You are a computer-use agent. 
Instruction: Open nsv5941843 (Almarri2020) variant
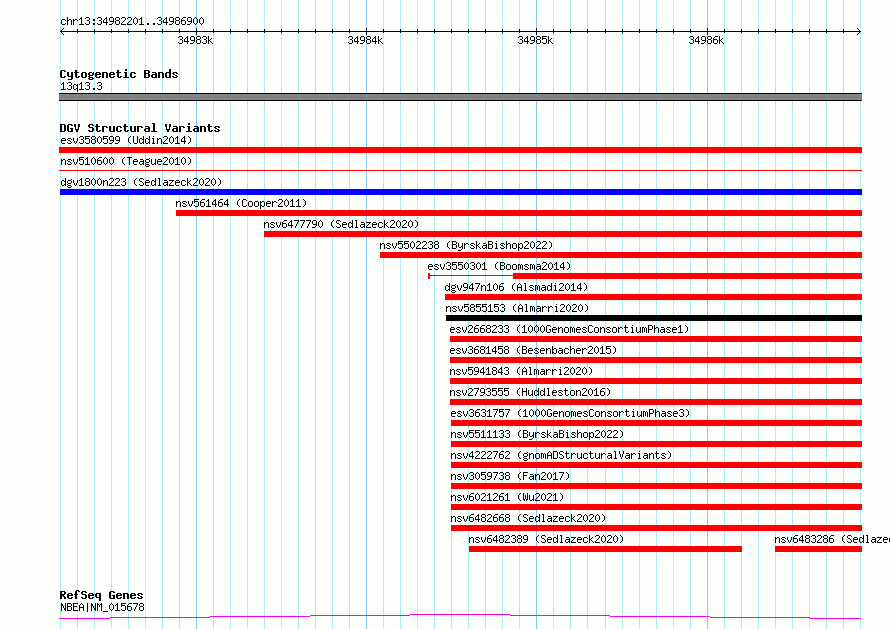pos(521,371)
